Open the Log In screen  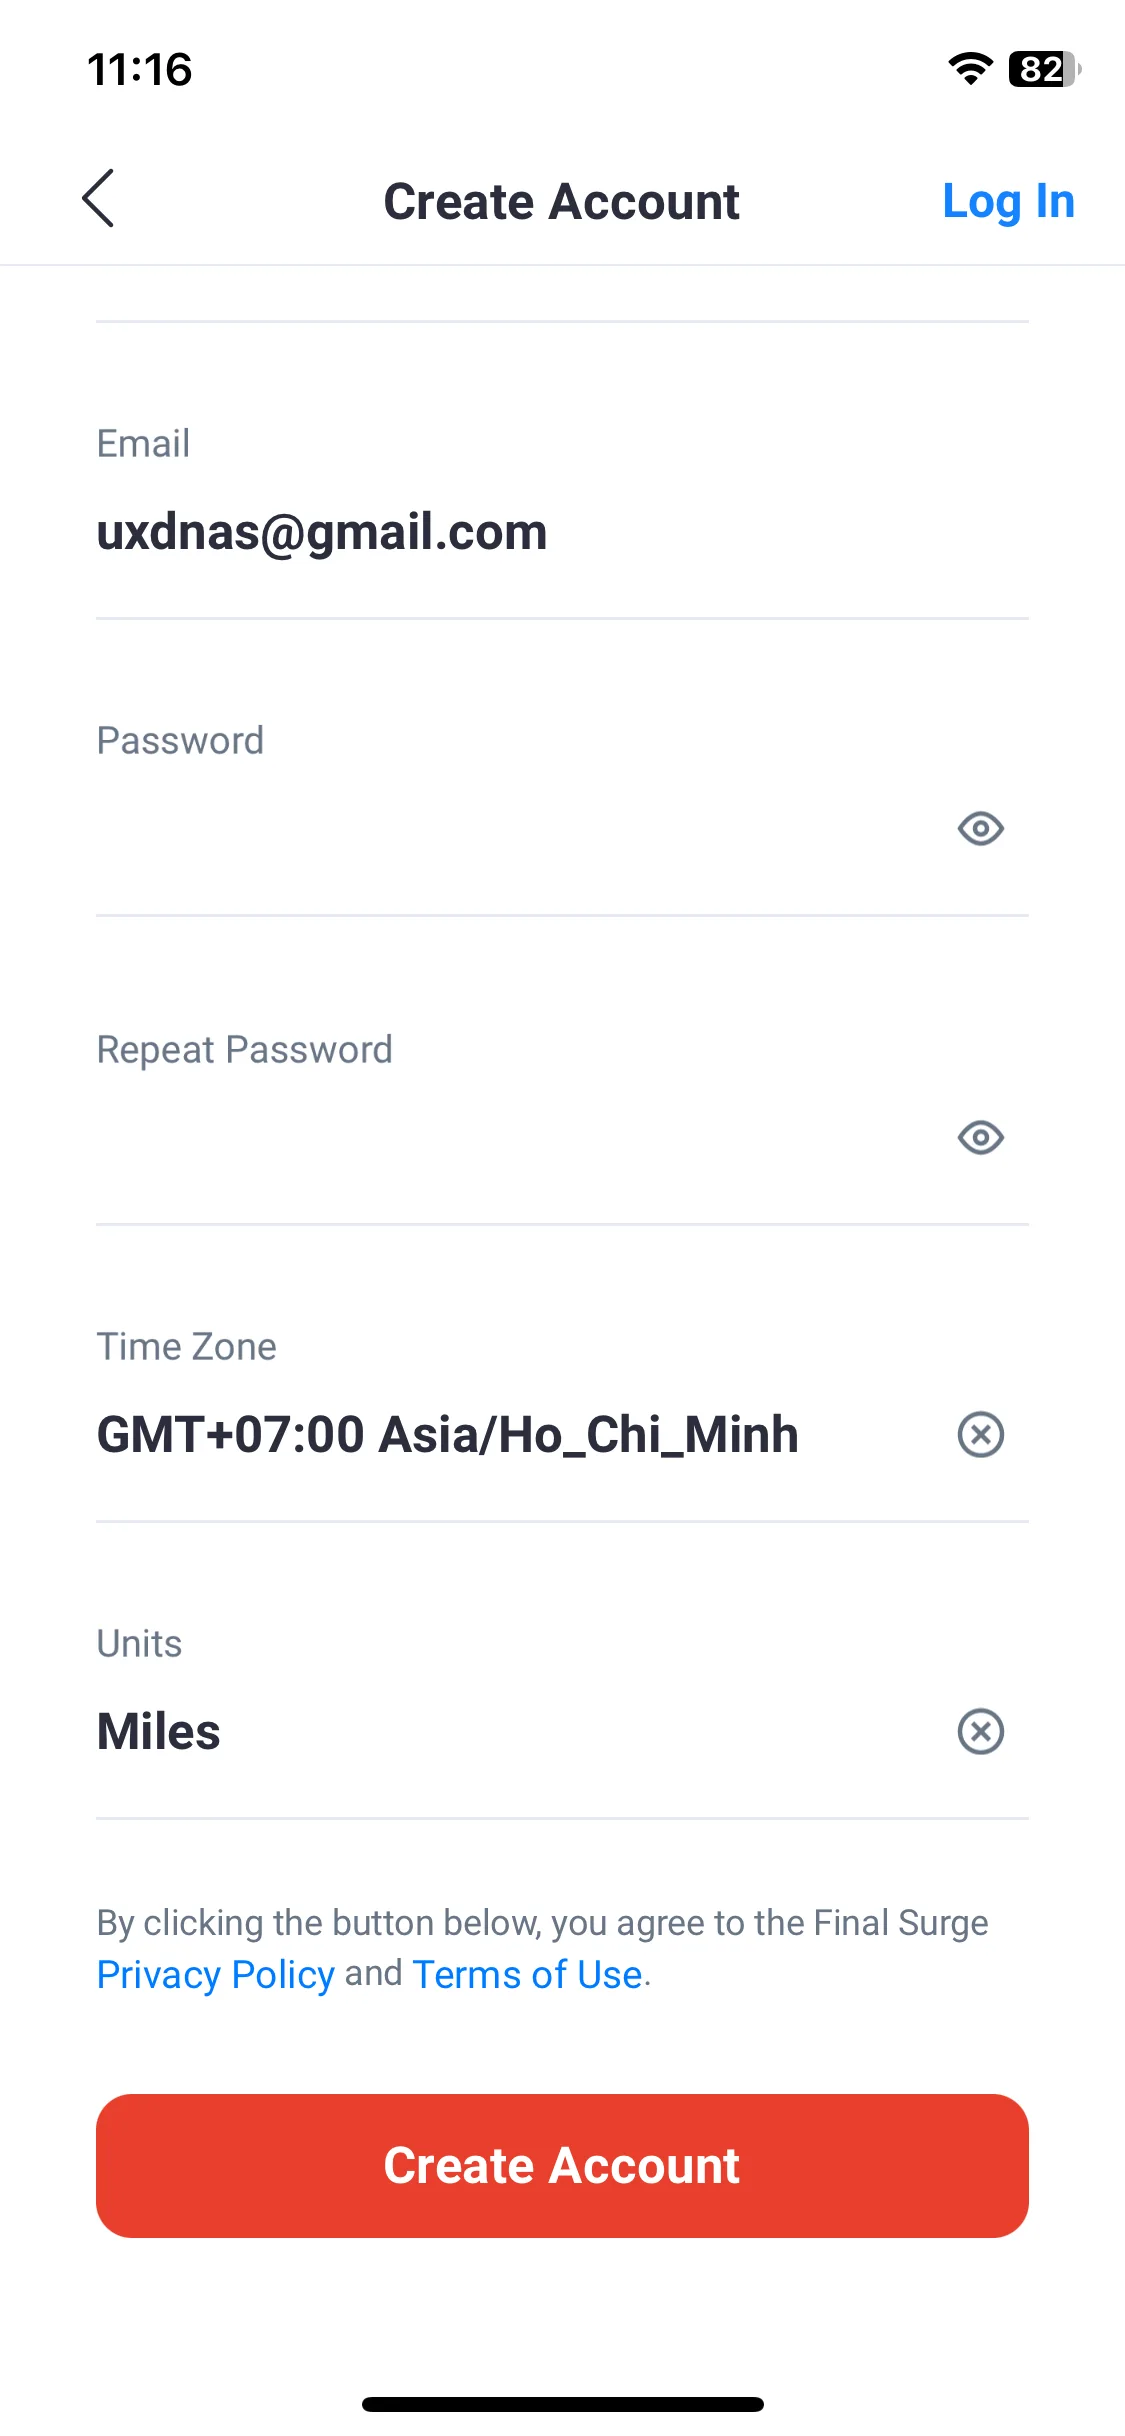coord(1008,202)
